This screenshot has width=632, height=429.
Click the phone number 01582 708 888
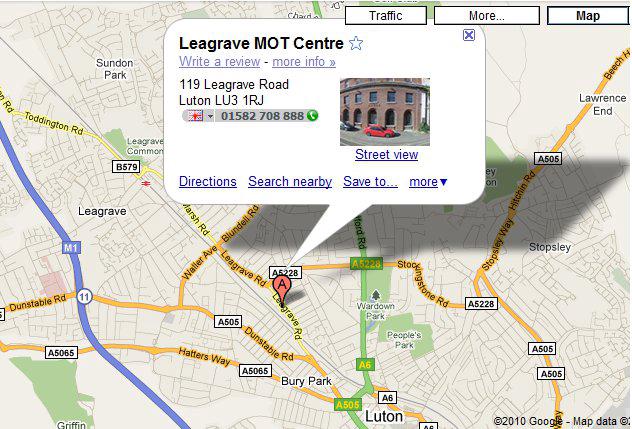[x=262, y=116]
